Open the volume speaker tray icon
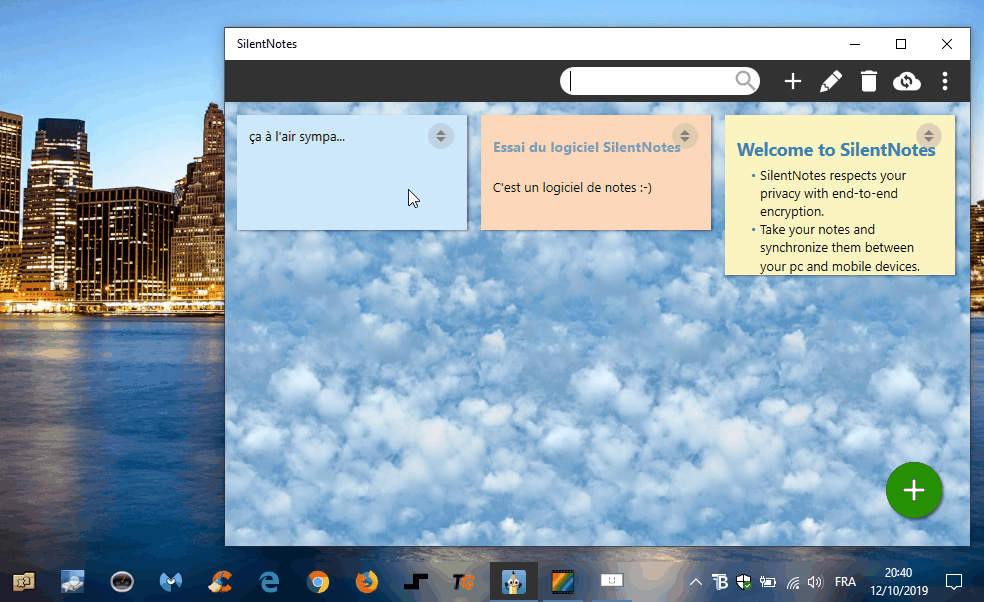Image resolution: width=984 pixels, height=602 pixels. click(x=815, y=583)
